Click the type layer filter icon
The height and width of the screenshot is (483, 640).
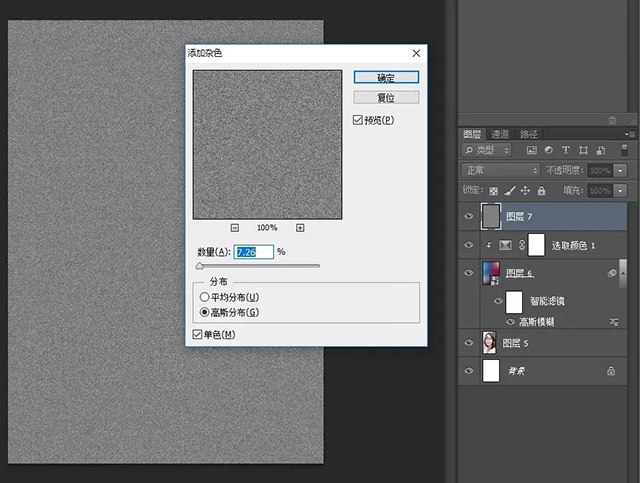pos(565,150)
